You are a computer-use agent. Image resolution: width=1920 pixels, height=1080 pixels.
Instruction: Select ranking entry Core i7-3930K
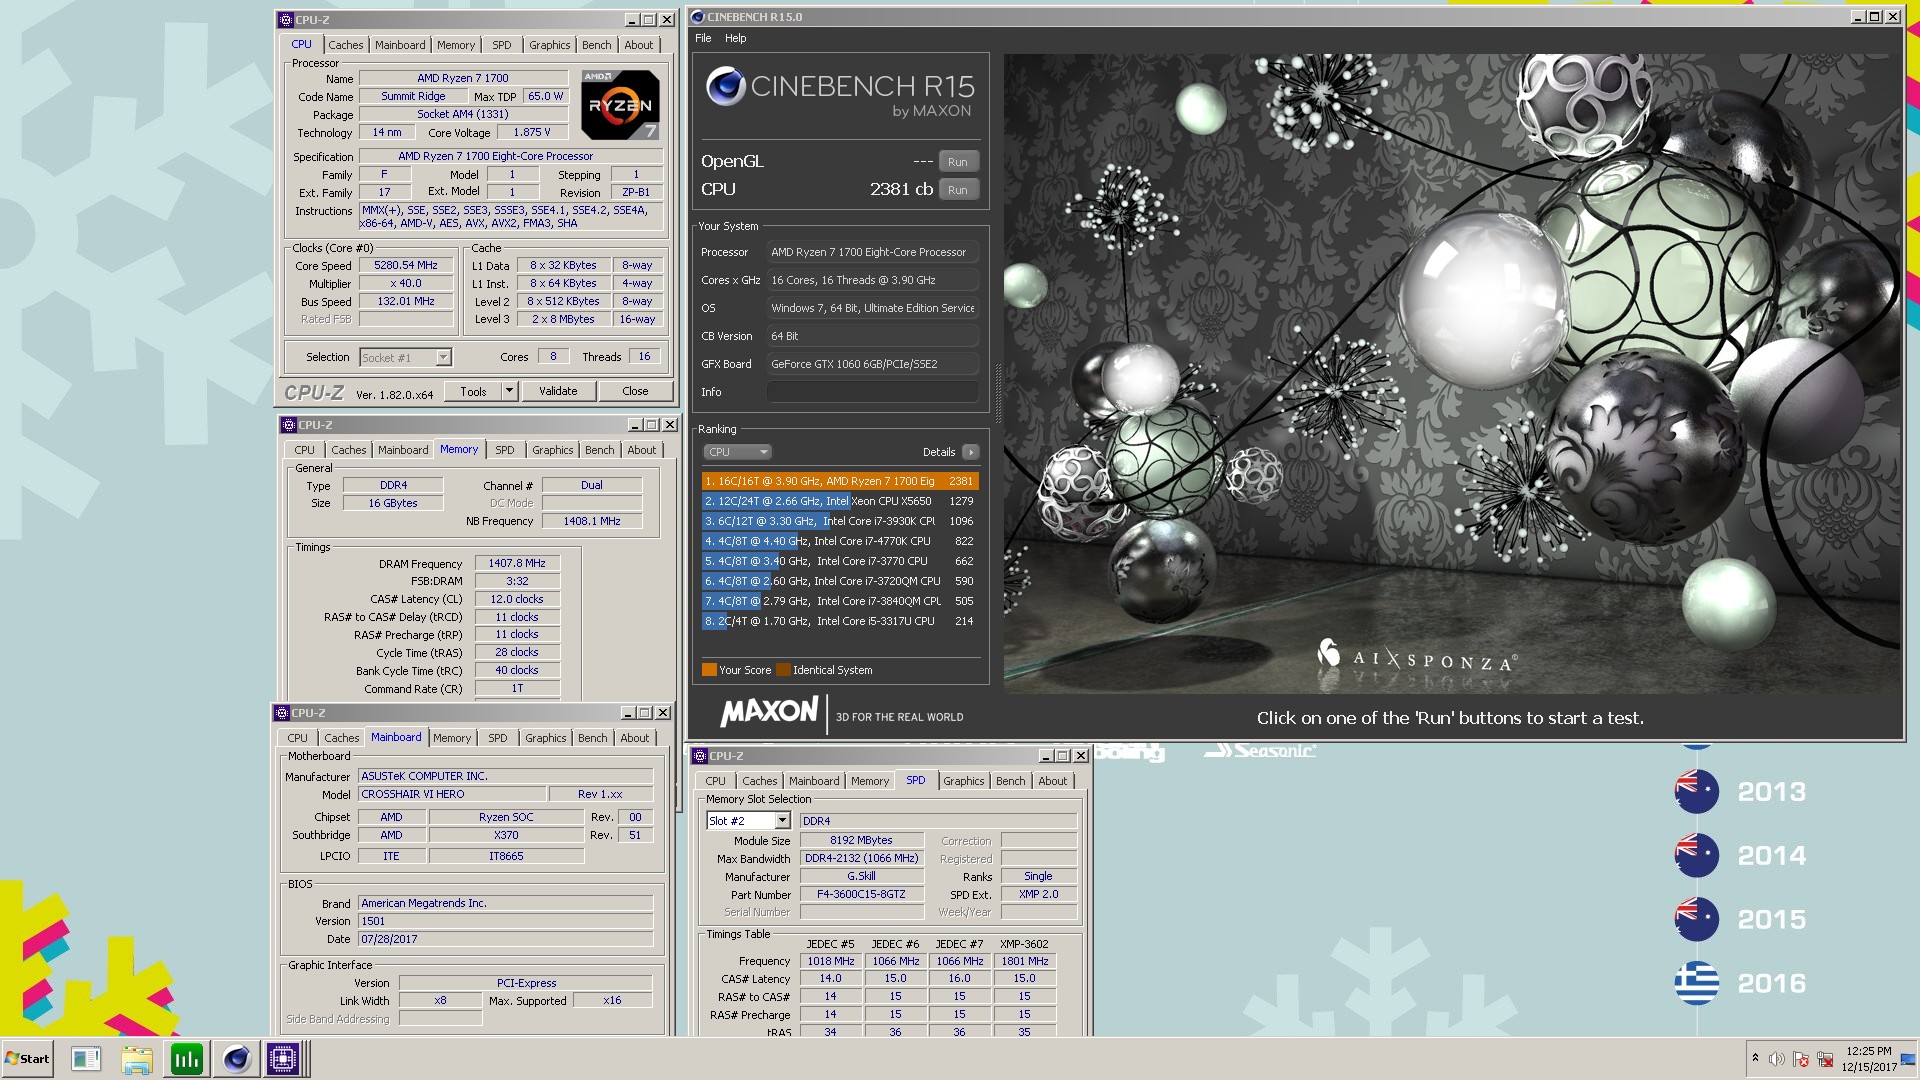pos(840,521)
